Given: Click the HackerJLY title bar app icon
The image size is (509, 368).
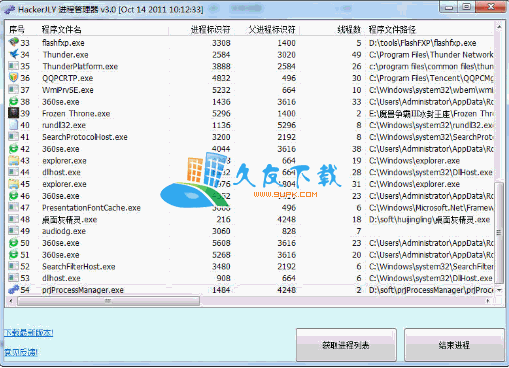Looking at the screenshot, I should coord(9,10).
